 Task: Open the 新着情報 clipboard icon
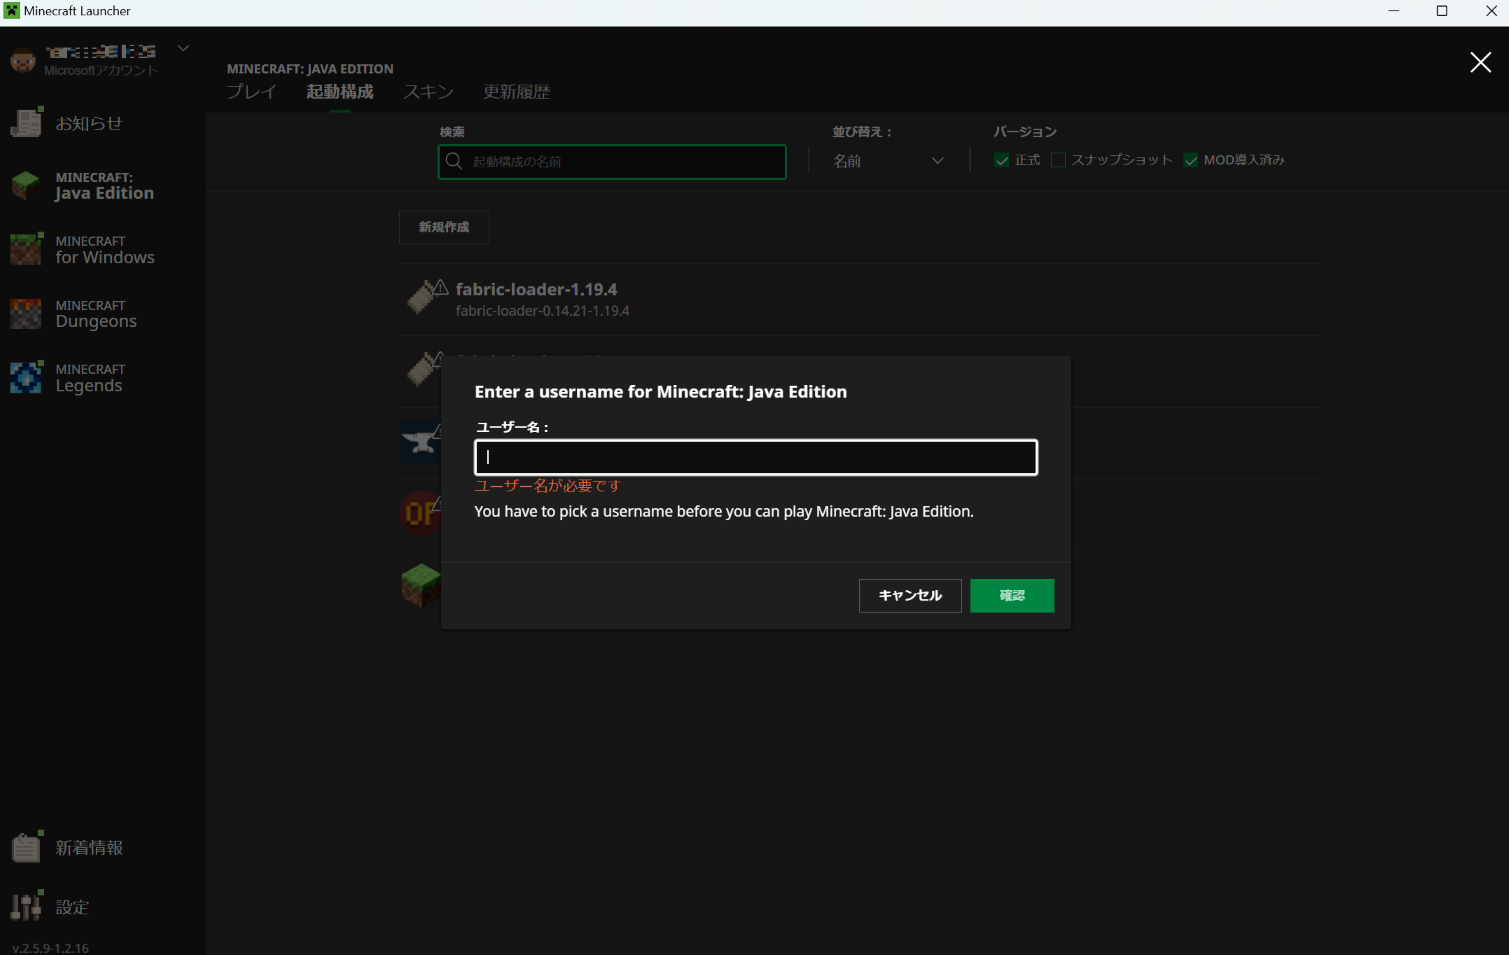(x=27, y=846)
